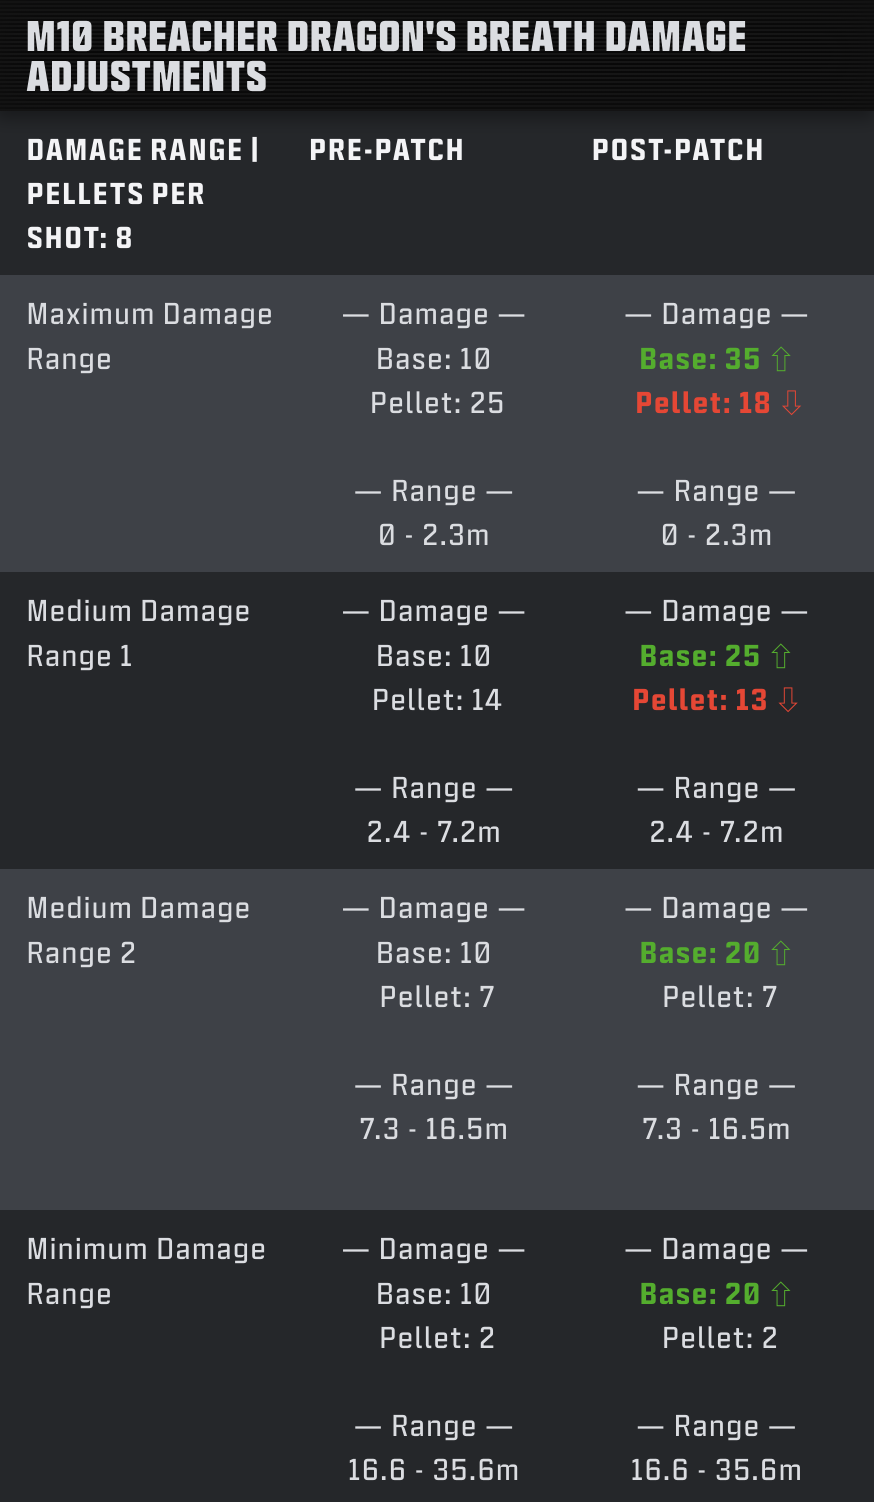The height and width of the screenshot is (1502, 874).
Task: Select the POST-PATCH column header
Action: 677,150
